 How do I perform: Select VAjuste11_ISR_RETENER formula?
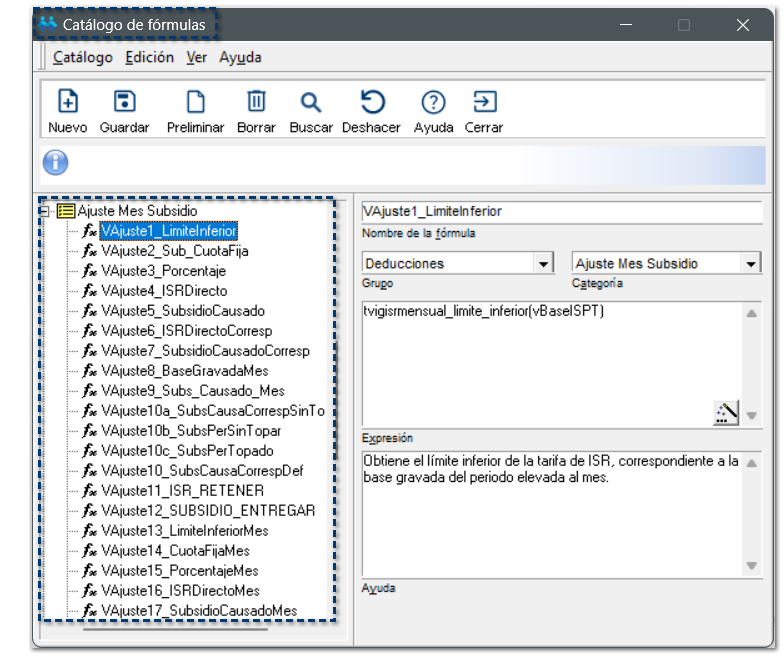(182, 491)
